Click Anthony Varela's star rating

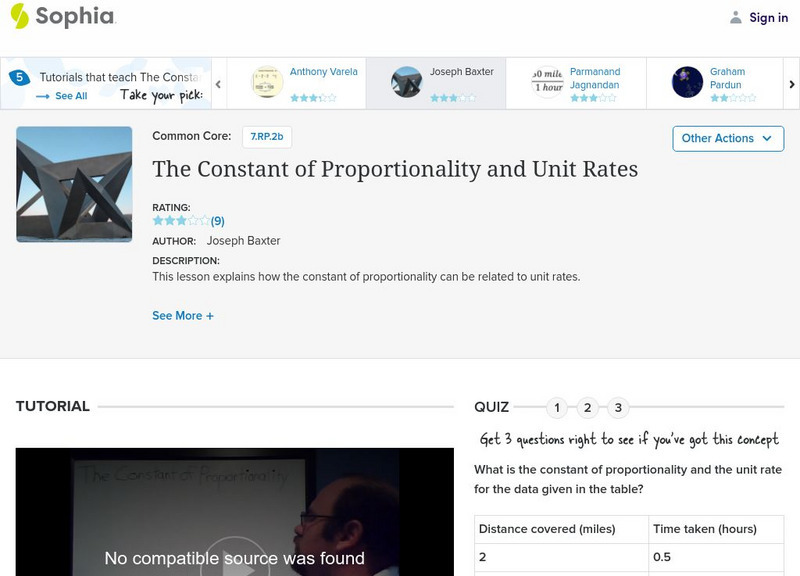(313, 98)
